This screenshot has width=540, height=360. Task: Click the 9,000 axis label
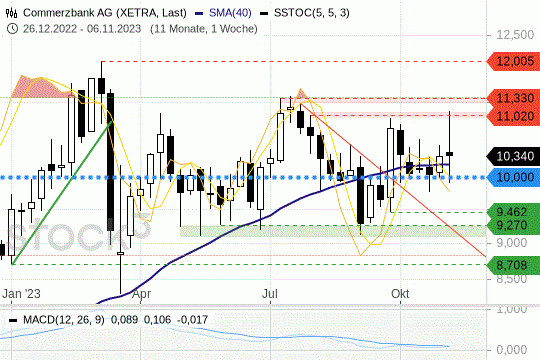pos(511,243)
